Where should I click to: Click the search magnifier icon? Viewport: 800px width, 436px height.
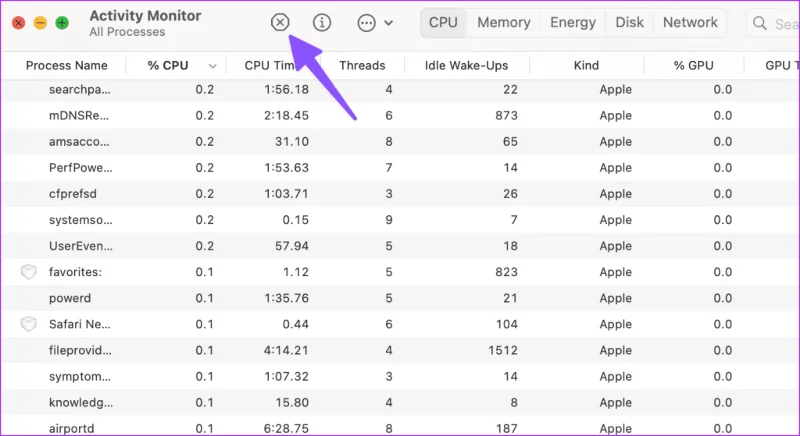pyautogui.click(x=760, y=23)
